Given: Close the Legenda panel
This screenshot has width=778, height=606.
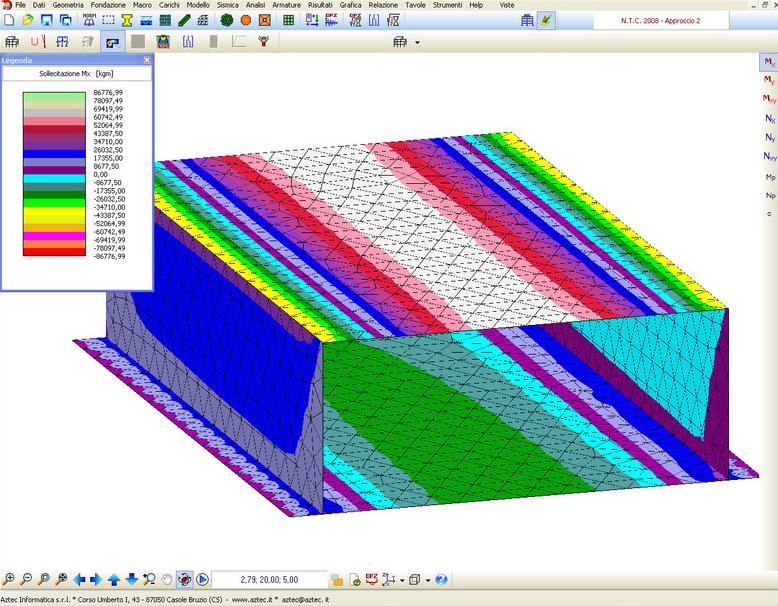Looking at the screenshot, I should click(x=147, y=60).
